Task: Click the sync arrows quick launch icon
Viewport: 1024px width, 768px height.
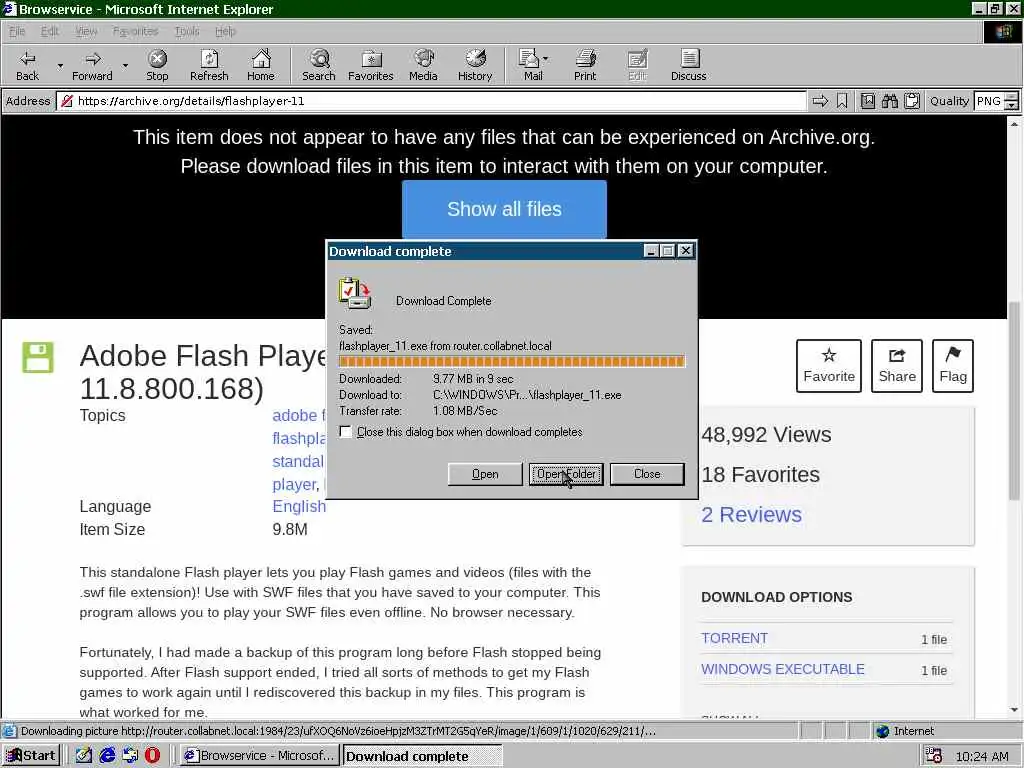Action: tap(130, 756)
